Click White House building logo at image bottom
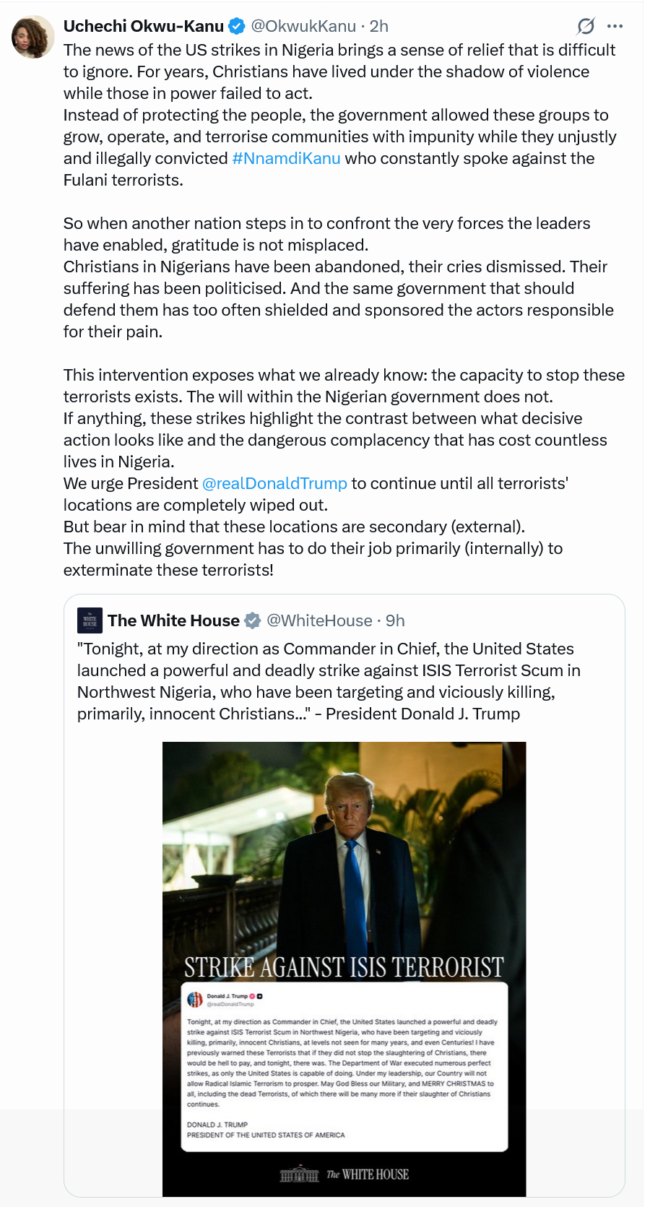The width and height of the screenshot is (650, 1207). 298,1173
